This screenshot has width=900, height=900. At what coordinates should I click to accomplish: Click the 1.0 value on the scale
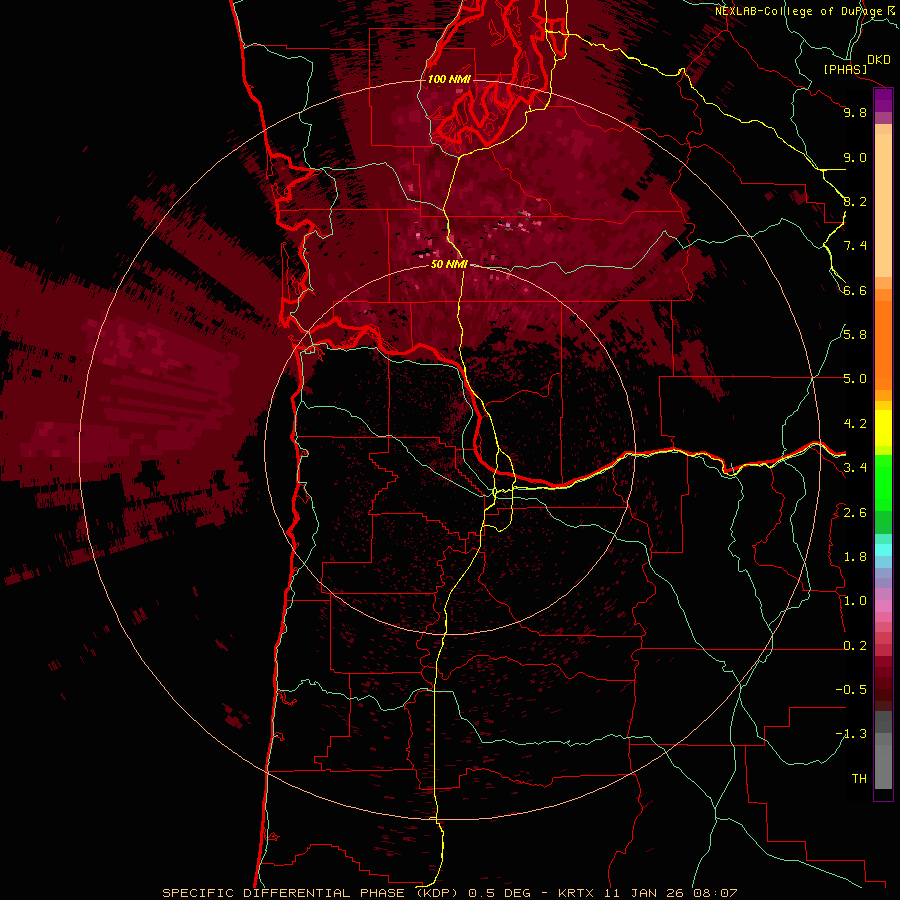pos(855,601)
